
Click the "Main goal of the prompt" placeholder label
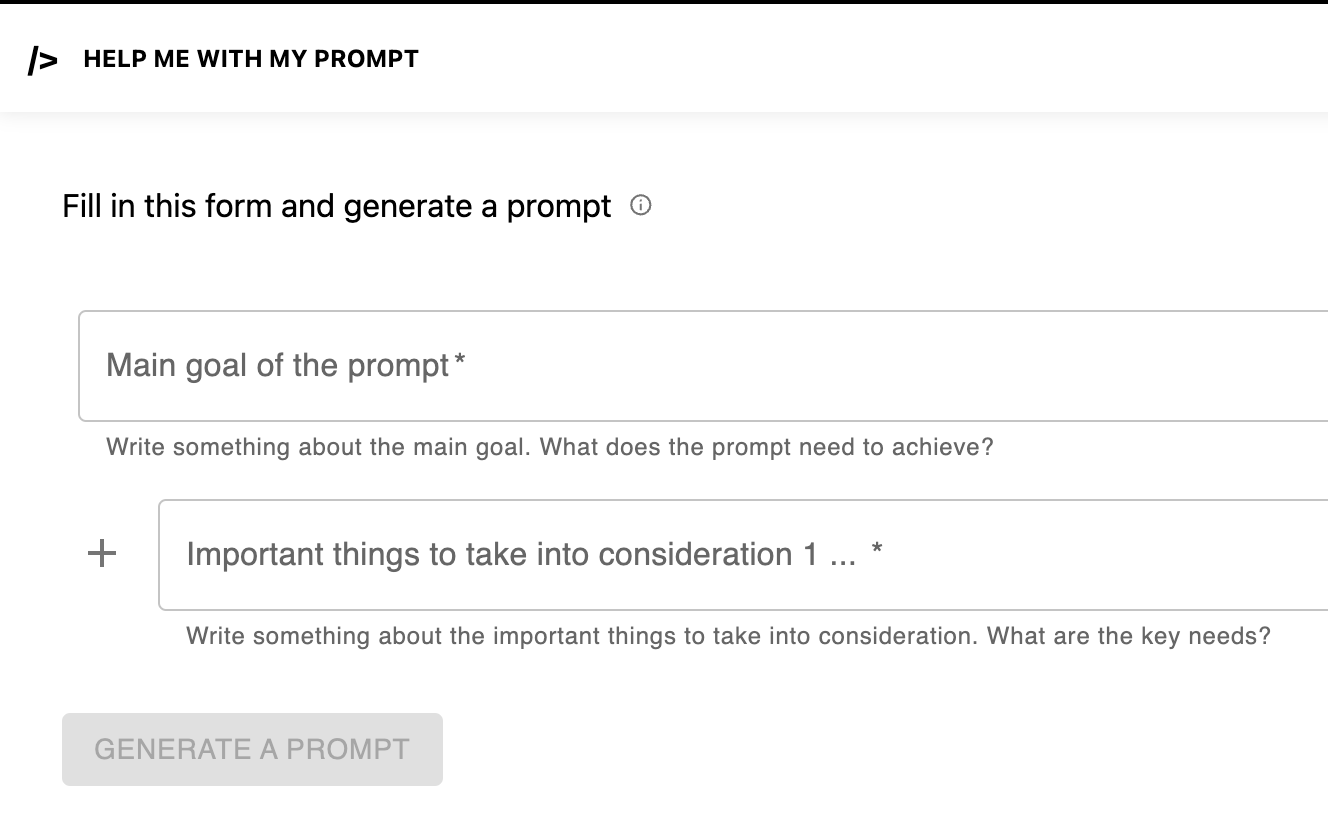click(x=277, y=366)
